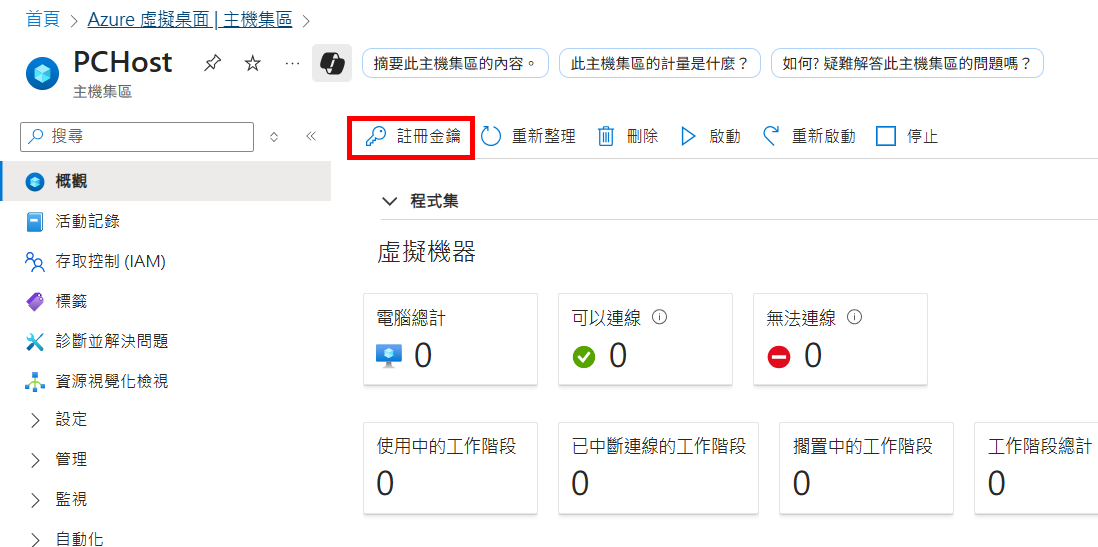Click the 搜尋 search field in sidebar

click(x=137, y=137)
